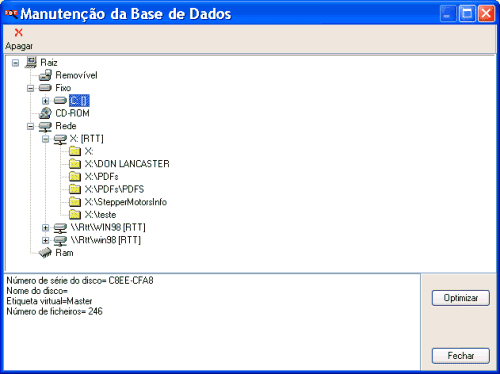Image resolution: width=500 pixels, height=374 pixels.
Task: Select the X:\teste label
Action: 100,215
